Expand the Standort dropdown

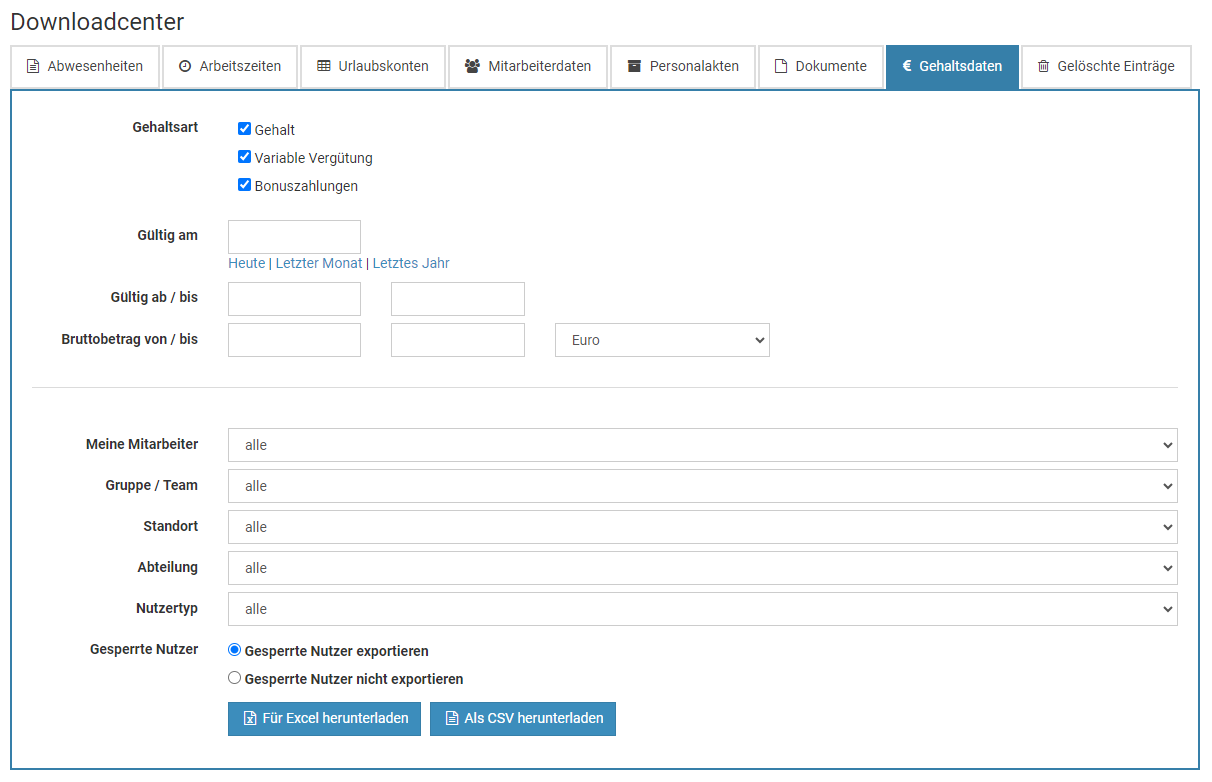[702, 527]
